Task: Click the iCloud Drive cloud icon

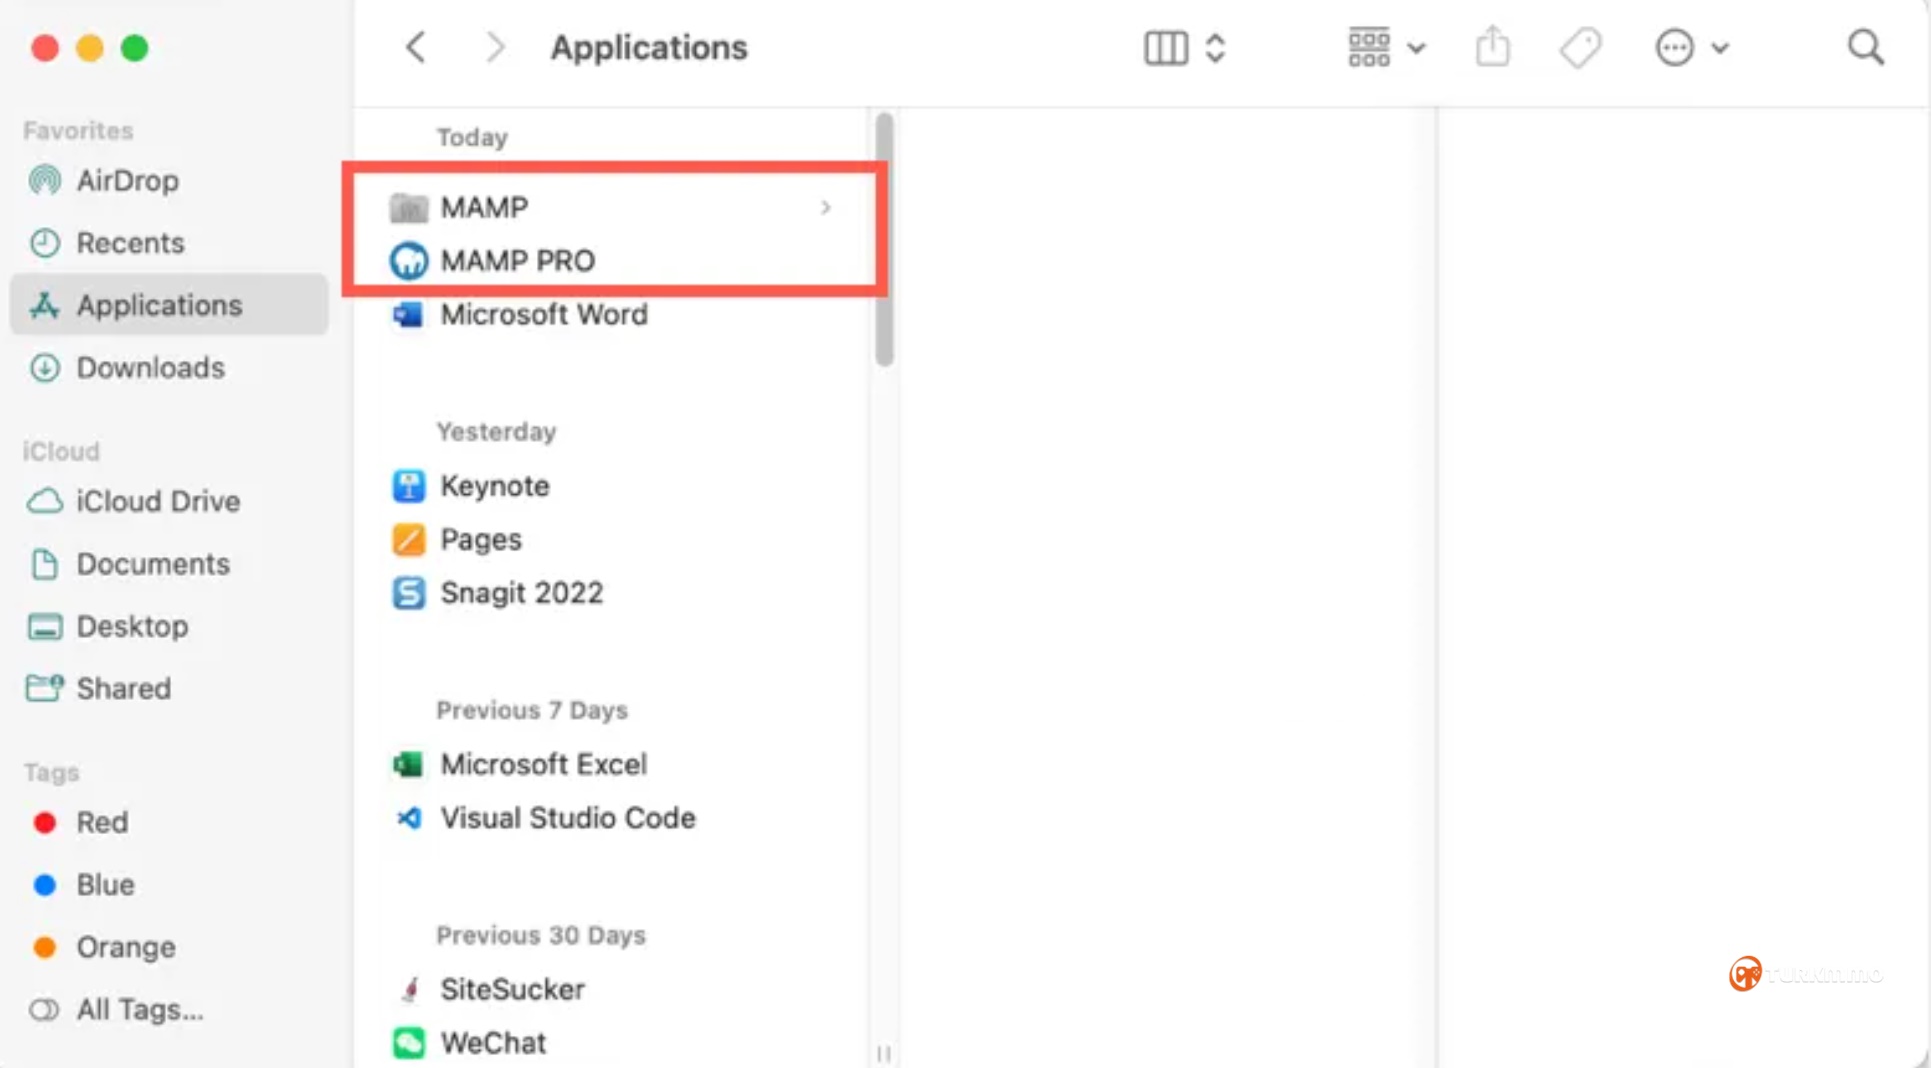Action: 45,501
